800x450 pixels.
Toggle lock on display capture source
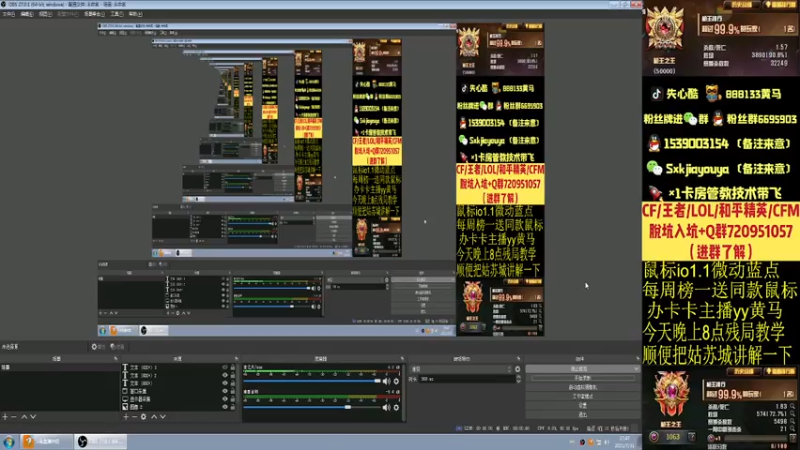(x=233, y=399)
